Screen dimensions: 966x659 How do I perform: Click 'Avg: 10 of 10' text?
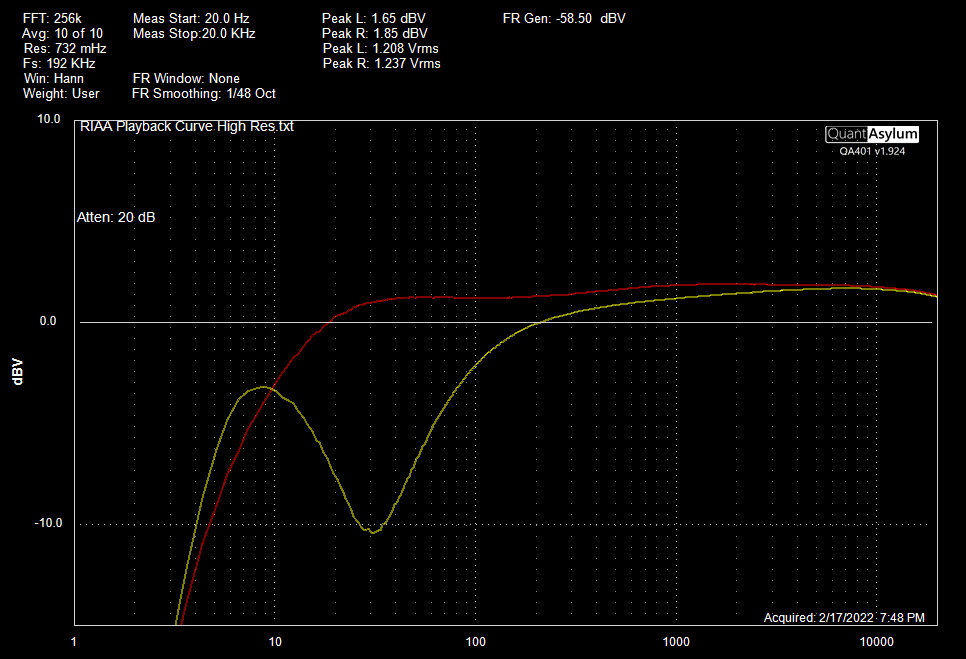pyautogui.click(x=62, y=33)
